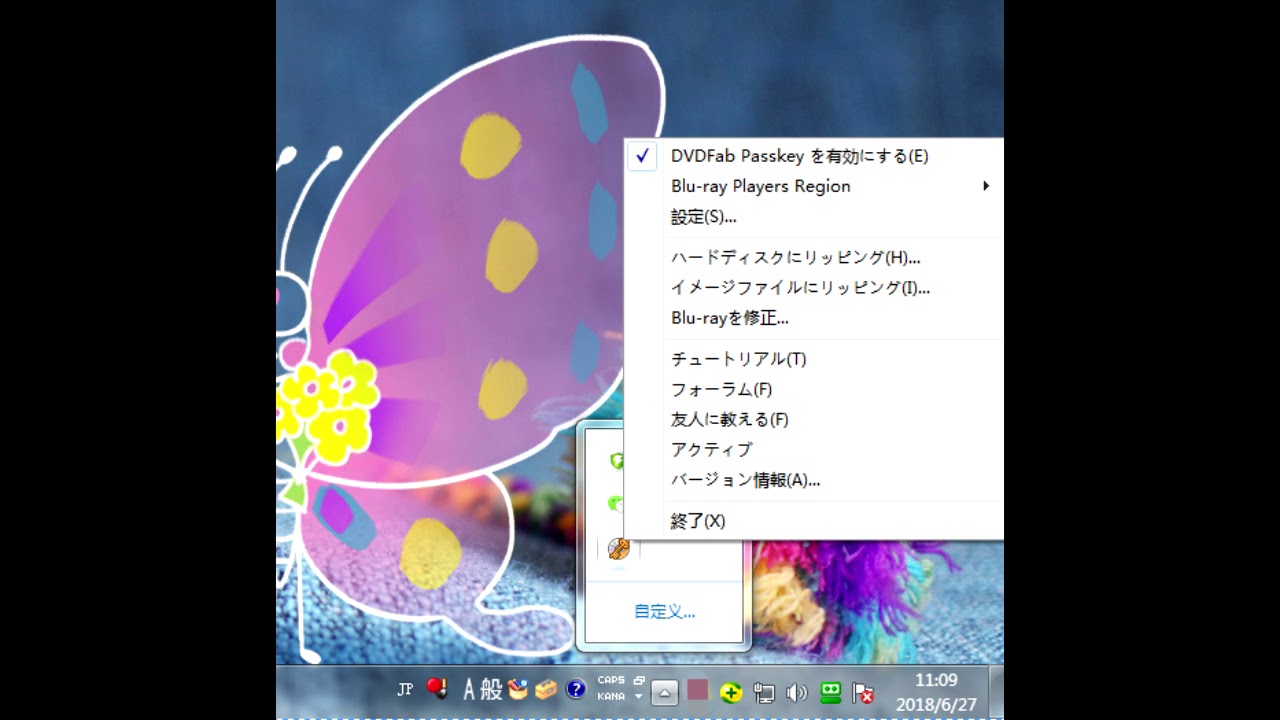This screenshot has width=1280, height=720.
Task: Click language bar restore icon
Action: [x=639, y=680]
